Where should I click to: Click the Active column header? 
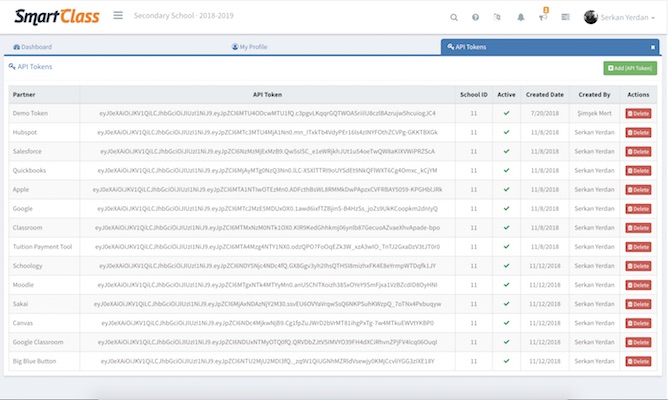click(506, 95)
